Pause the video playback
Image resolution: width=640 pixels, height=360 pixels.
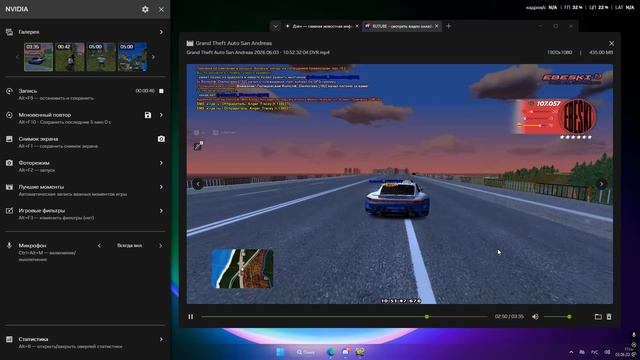[x=191, y=317]
